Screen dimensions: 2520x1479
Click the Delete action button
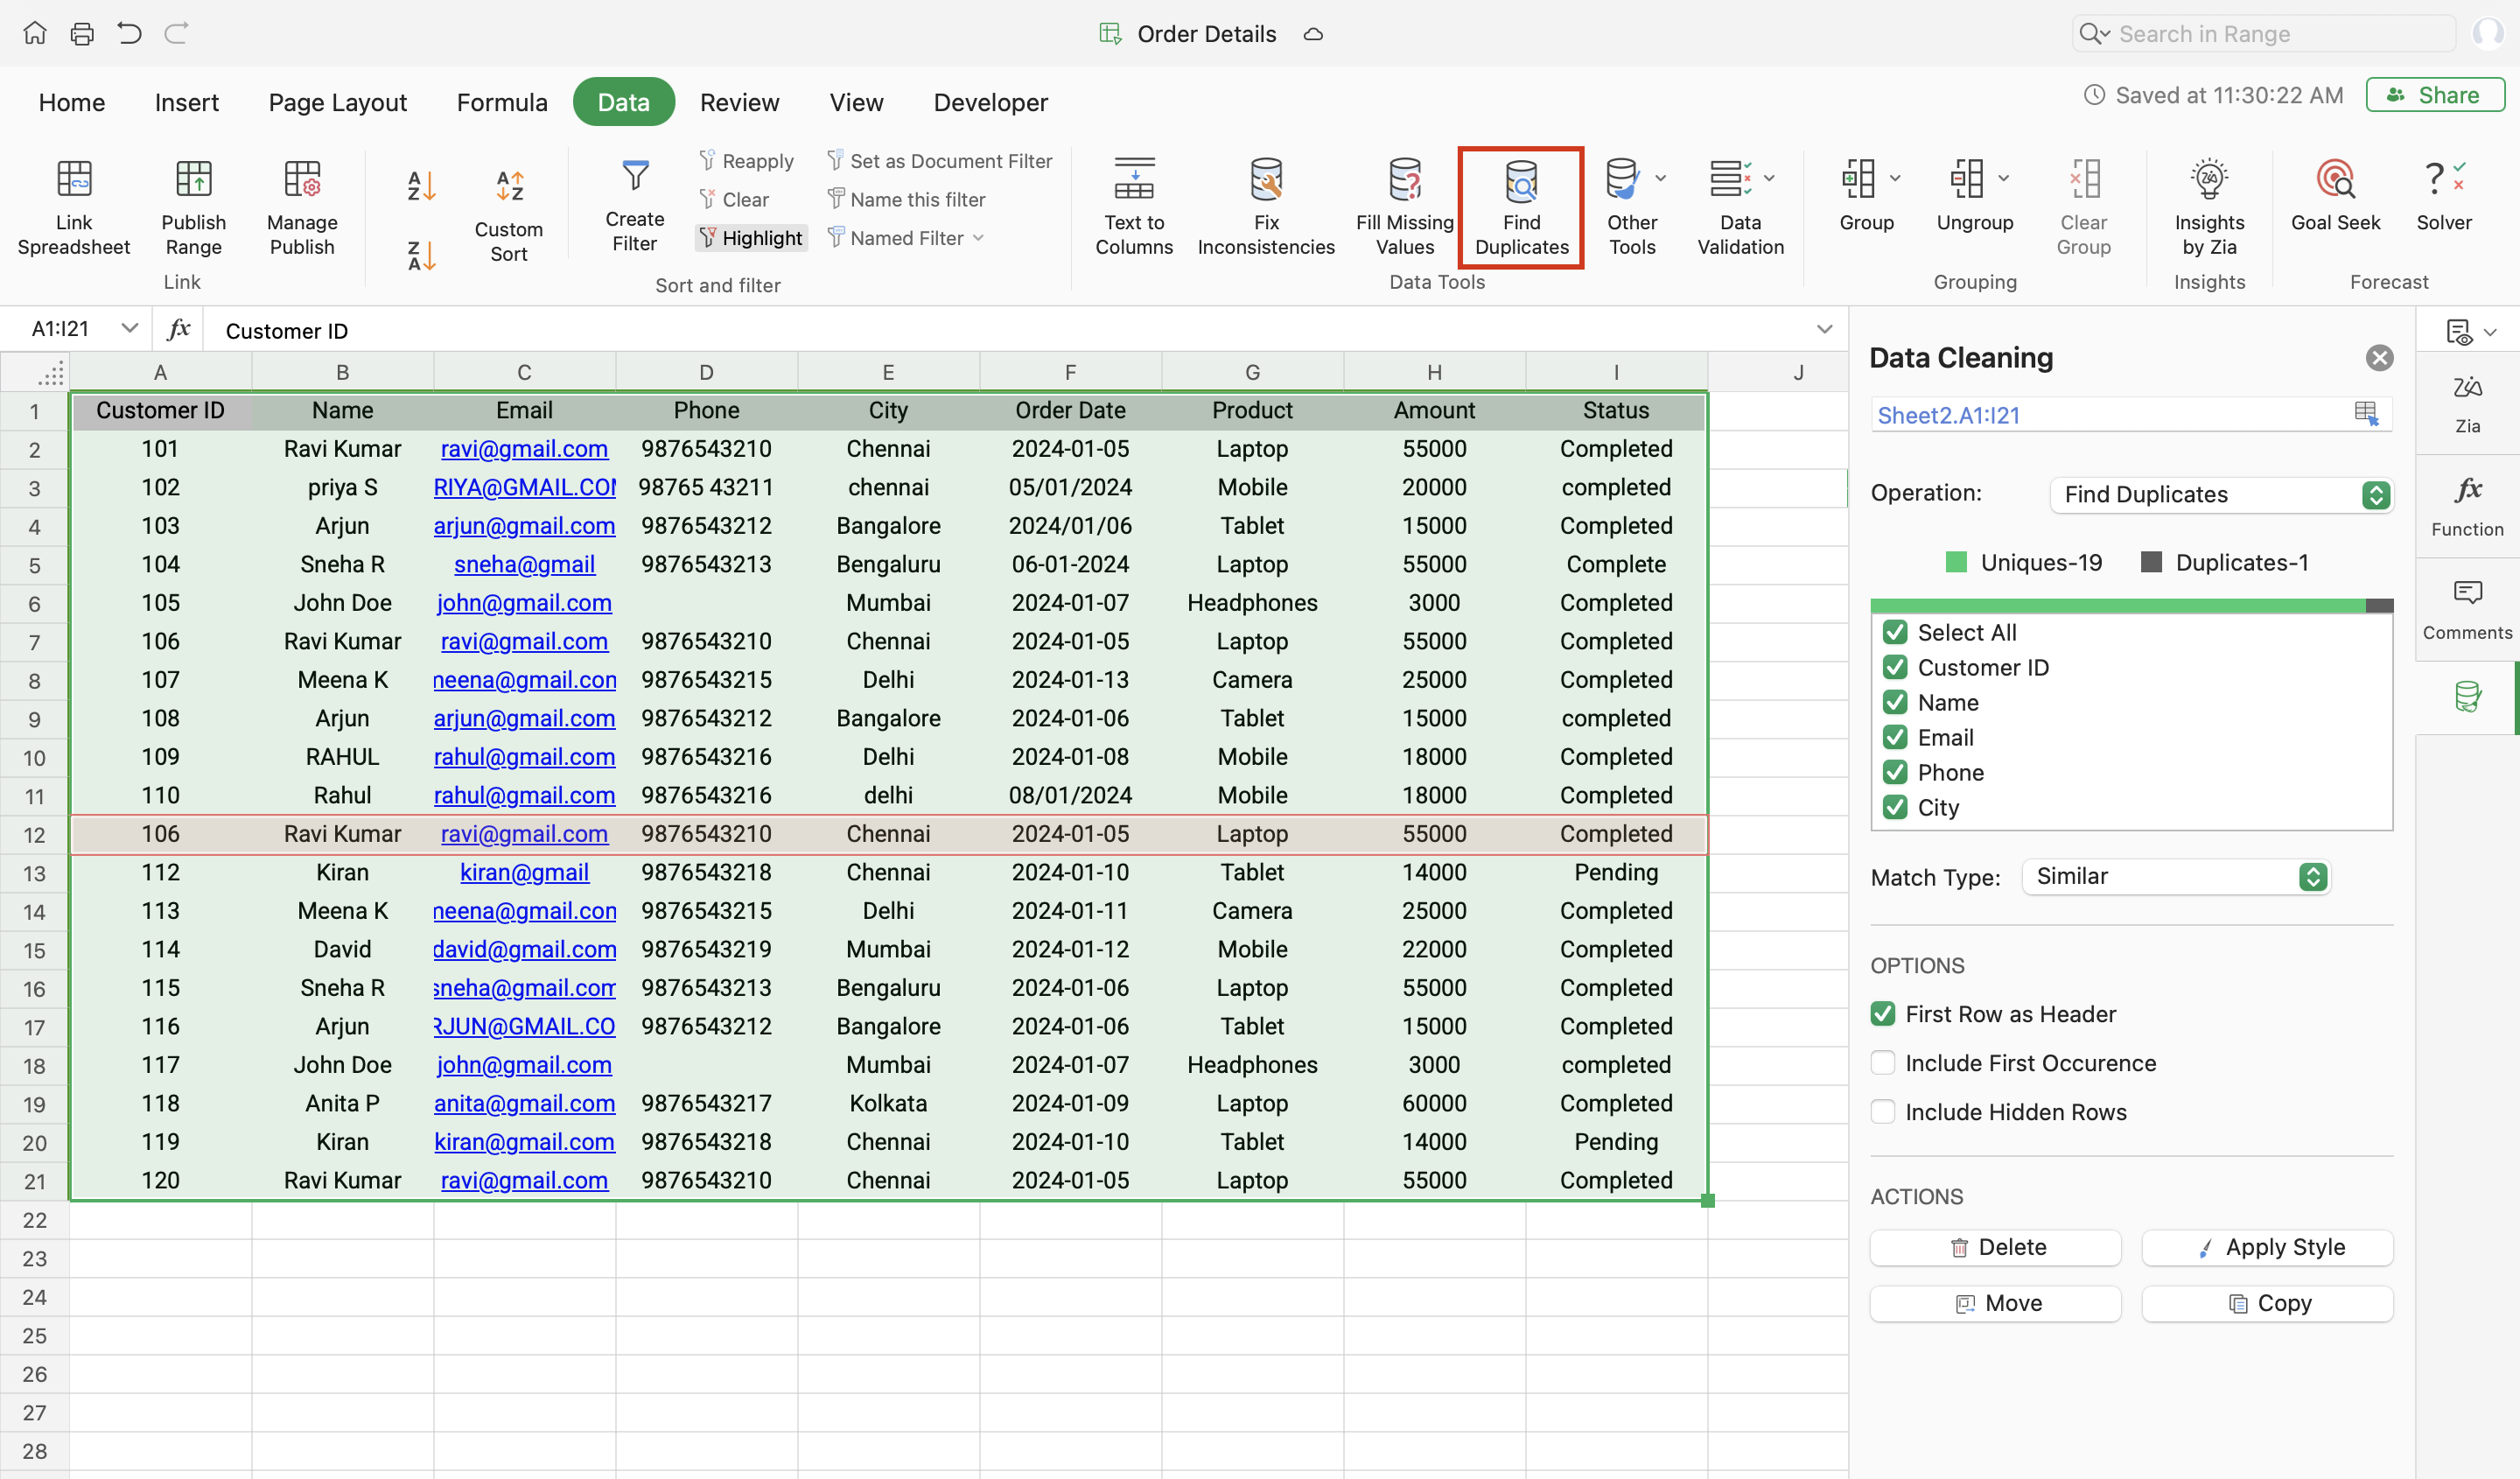pos(1995,1247)
